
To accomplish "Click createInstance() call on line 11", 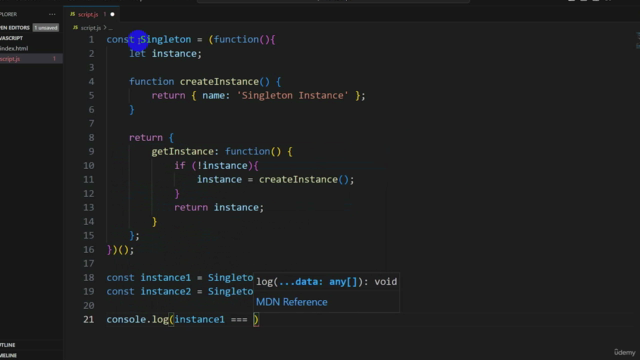I will point(304,180).
